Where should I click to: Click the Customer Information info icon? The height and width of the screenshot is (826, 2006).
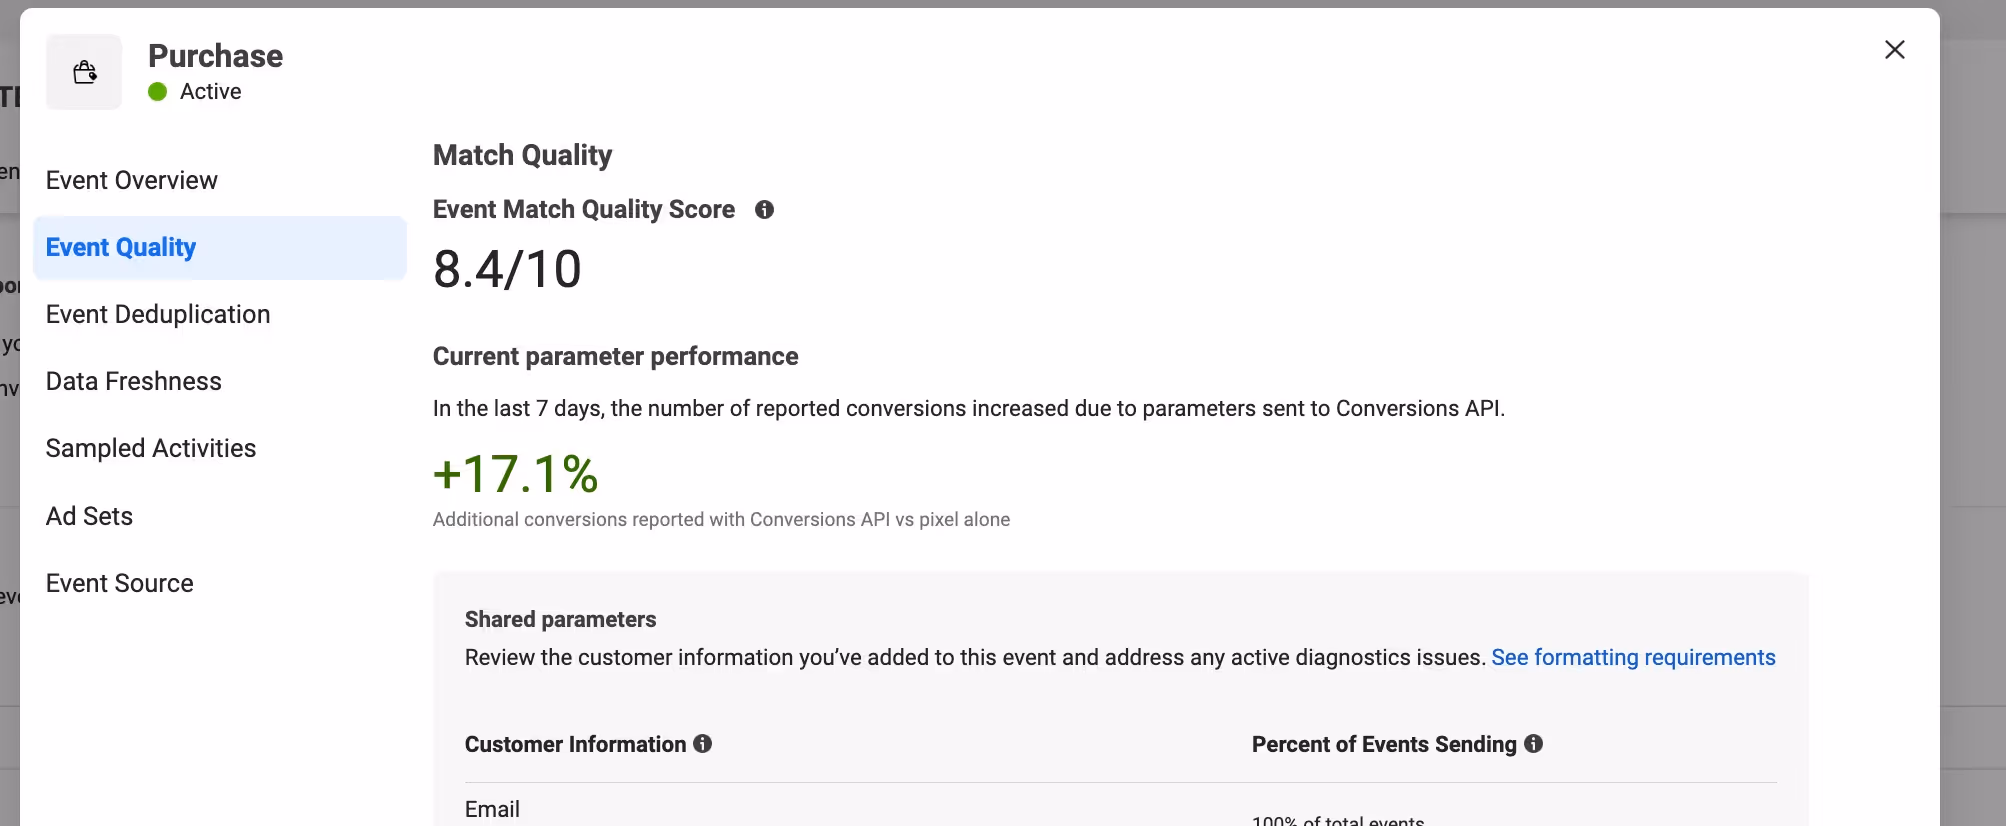pyautogui.click(x=703, y=744)
